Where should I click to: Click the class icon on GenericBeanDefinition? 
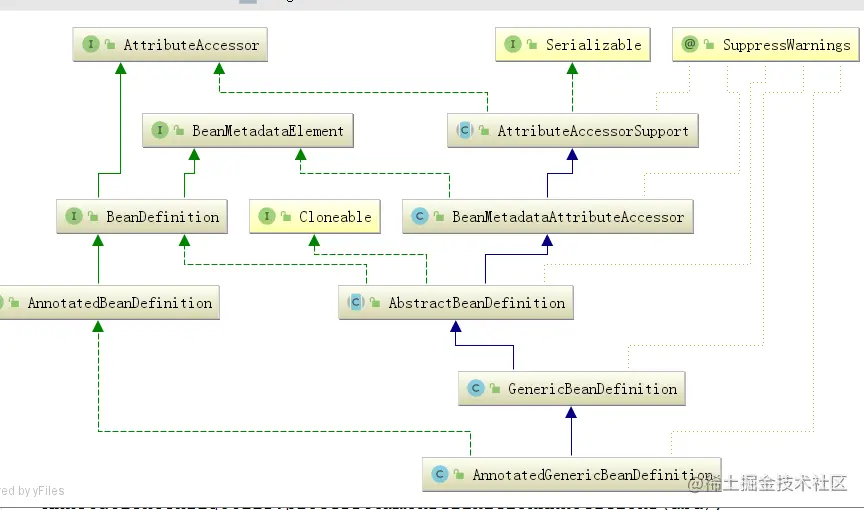(x=476, y=388)
